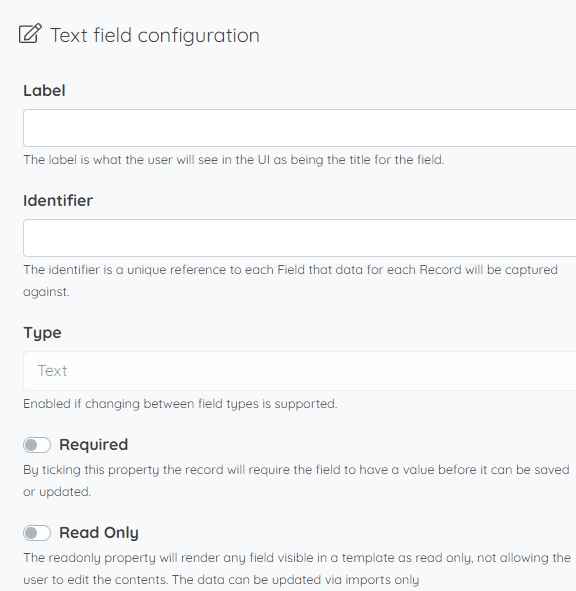Viewport: 576px width, 591px height.
Task: Click the 'Required' label text
Action: [93, 445]
